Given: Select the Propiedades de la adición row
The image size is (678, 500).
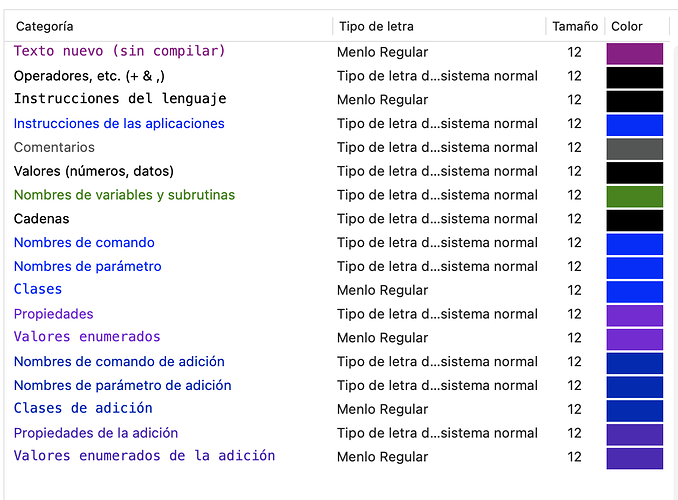Looking at the screenshot, I should [x=96, y=433].
